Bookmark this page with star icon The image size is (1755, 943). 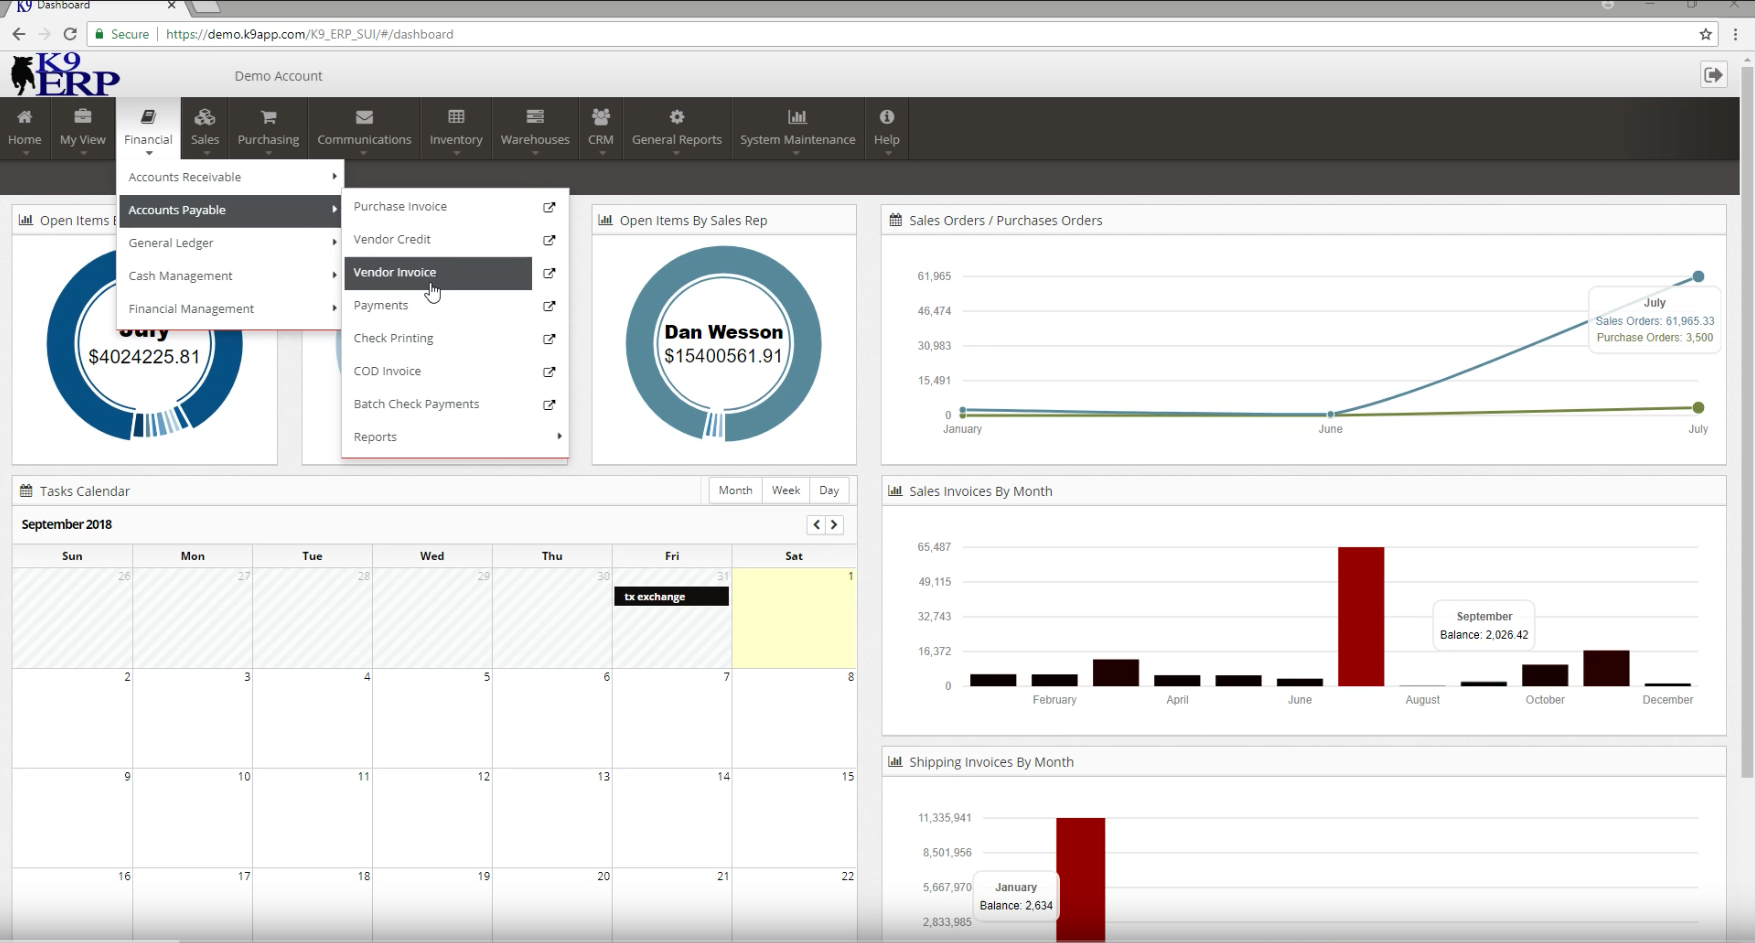click(1706, 34)
